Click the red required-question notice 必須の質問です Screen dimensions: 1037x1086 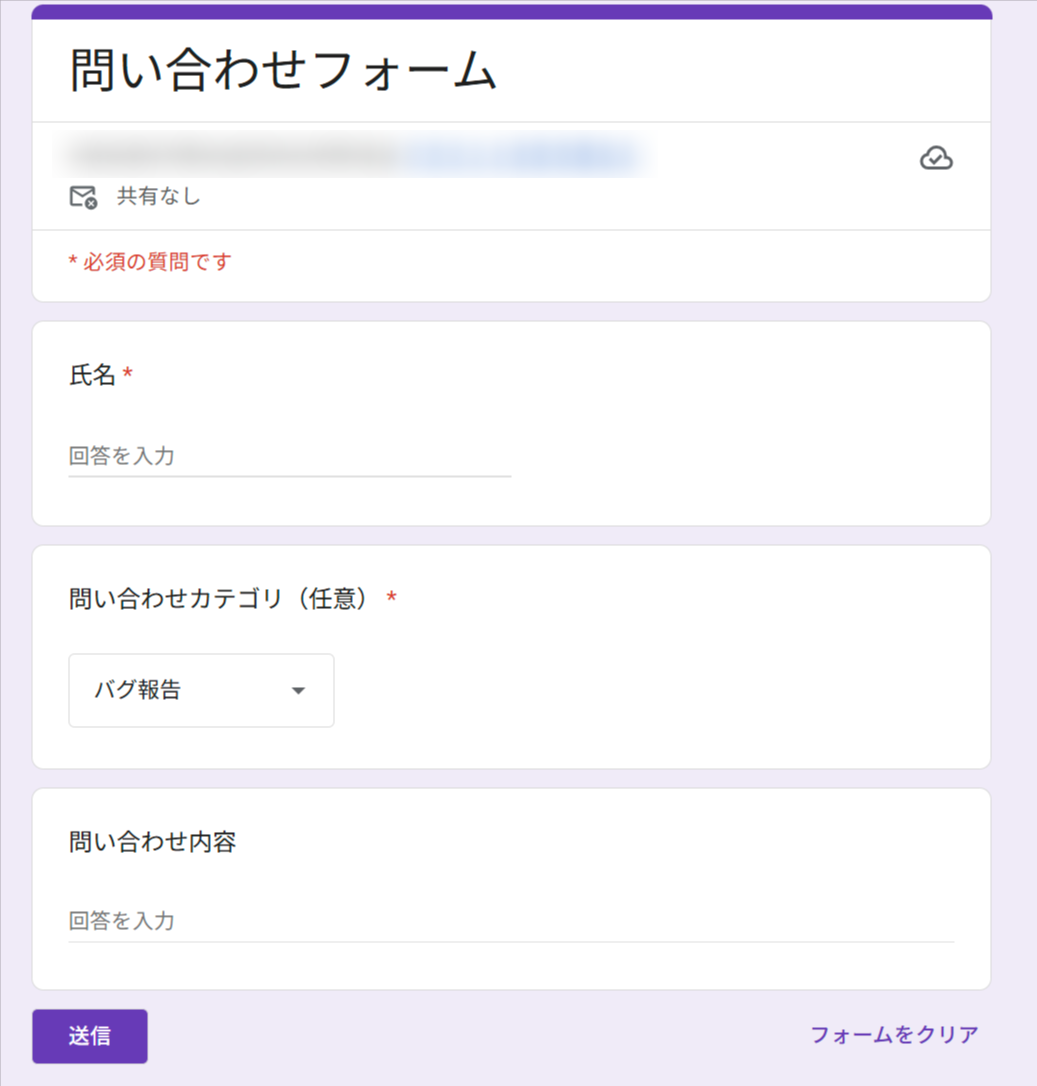tap(150, 261)
